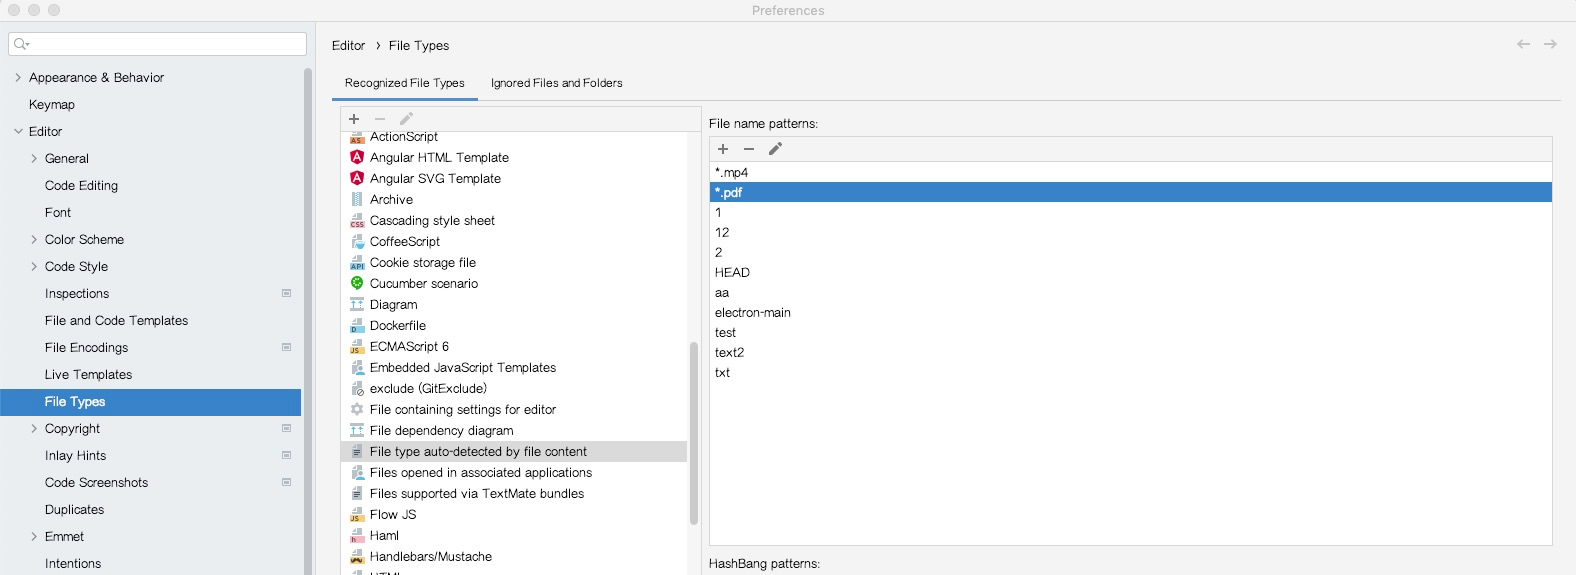Remove the selected file name pattern

[x=749, y=149]
